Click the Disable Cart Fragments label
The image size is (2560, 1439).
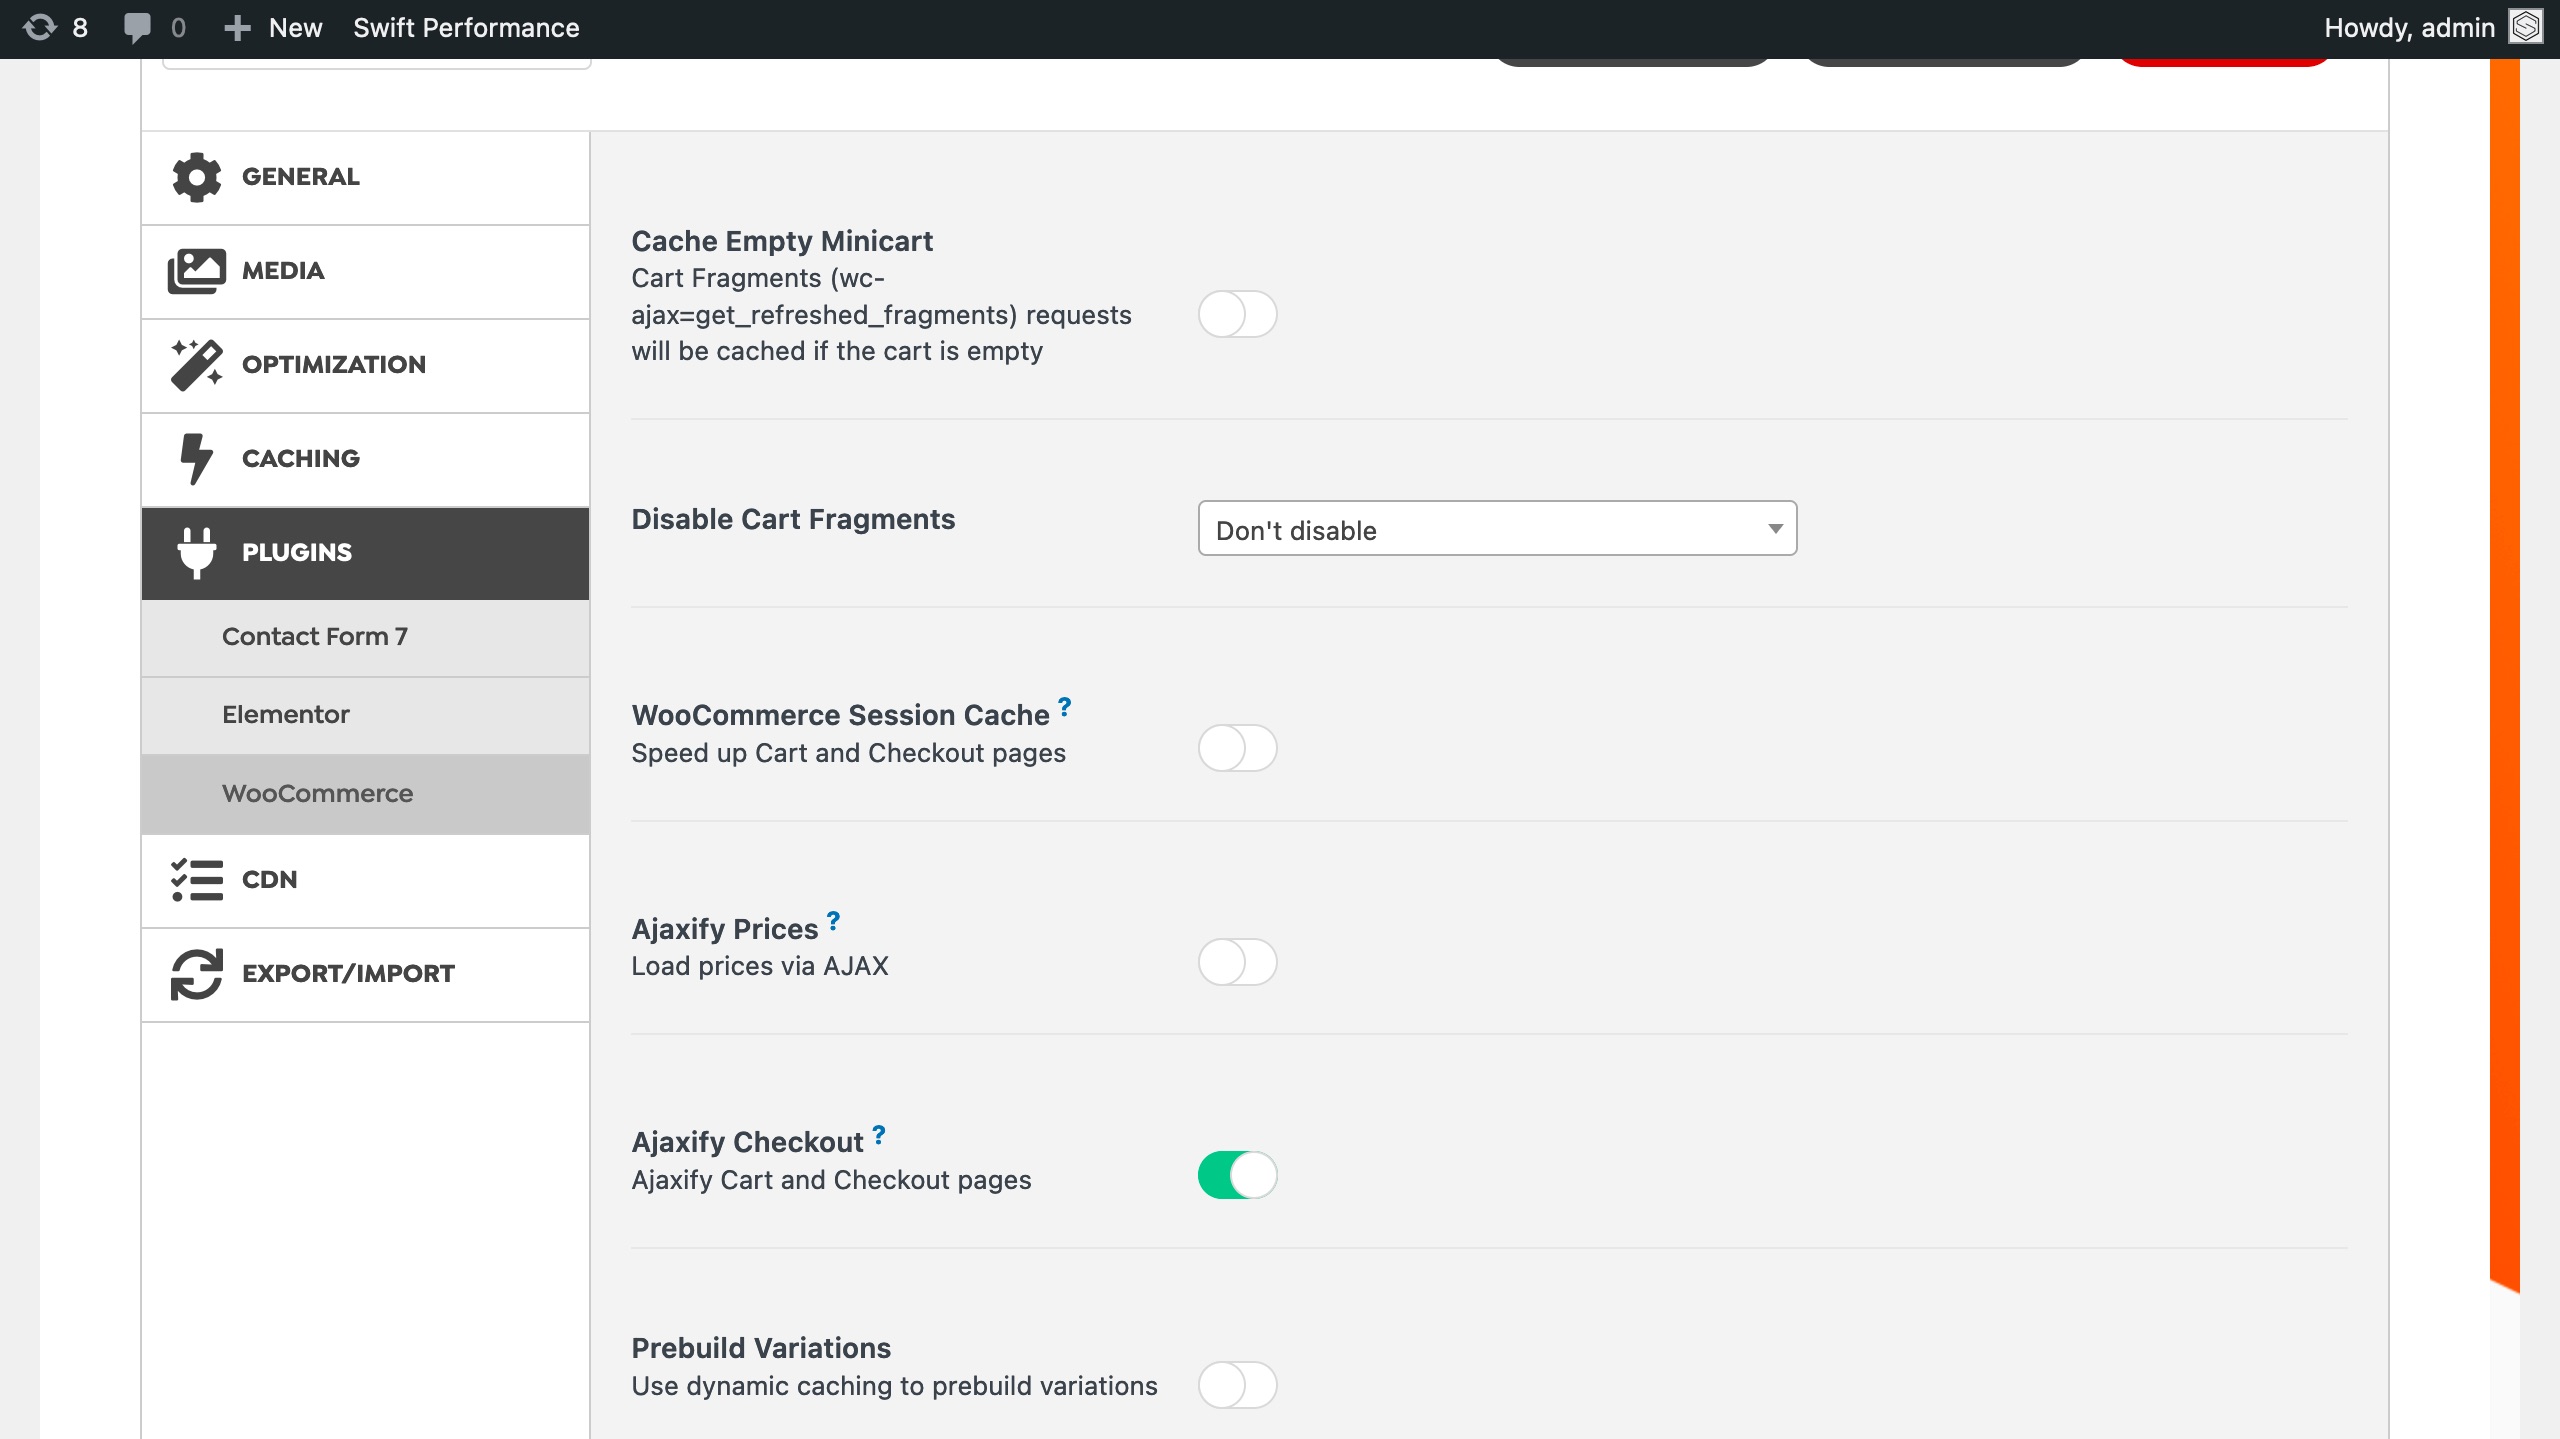tap(793, 519)
